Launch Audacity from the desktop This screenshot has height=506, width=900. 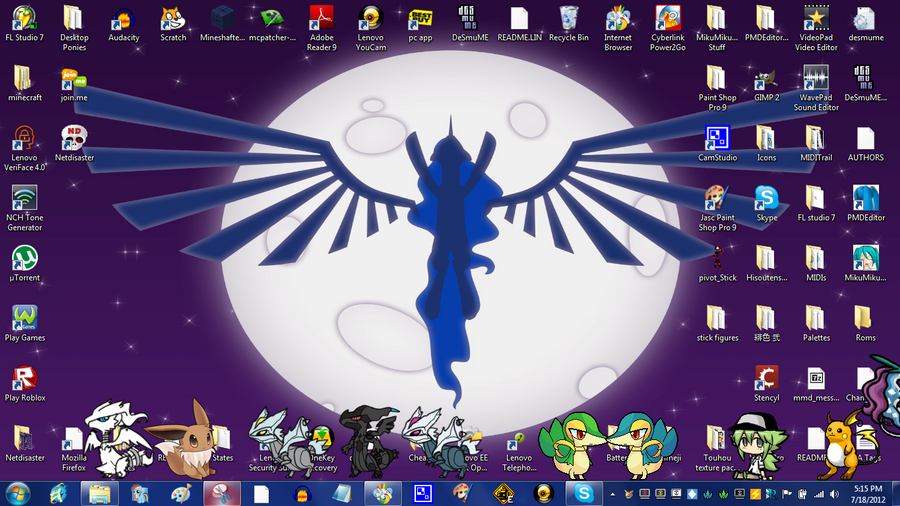pyautogui.click(x=123, y=24)
